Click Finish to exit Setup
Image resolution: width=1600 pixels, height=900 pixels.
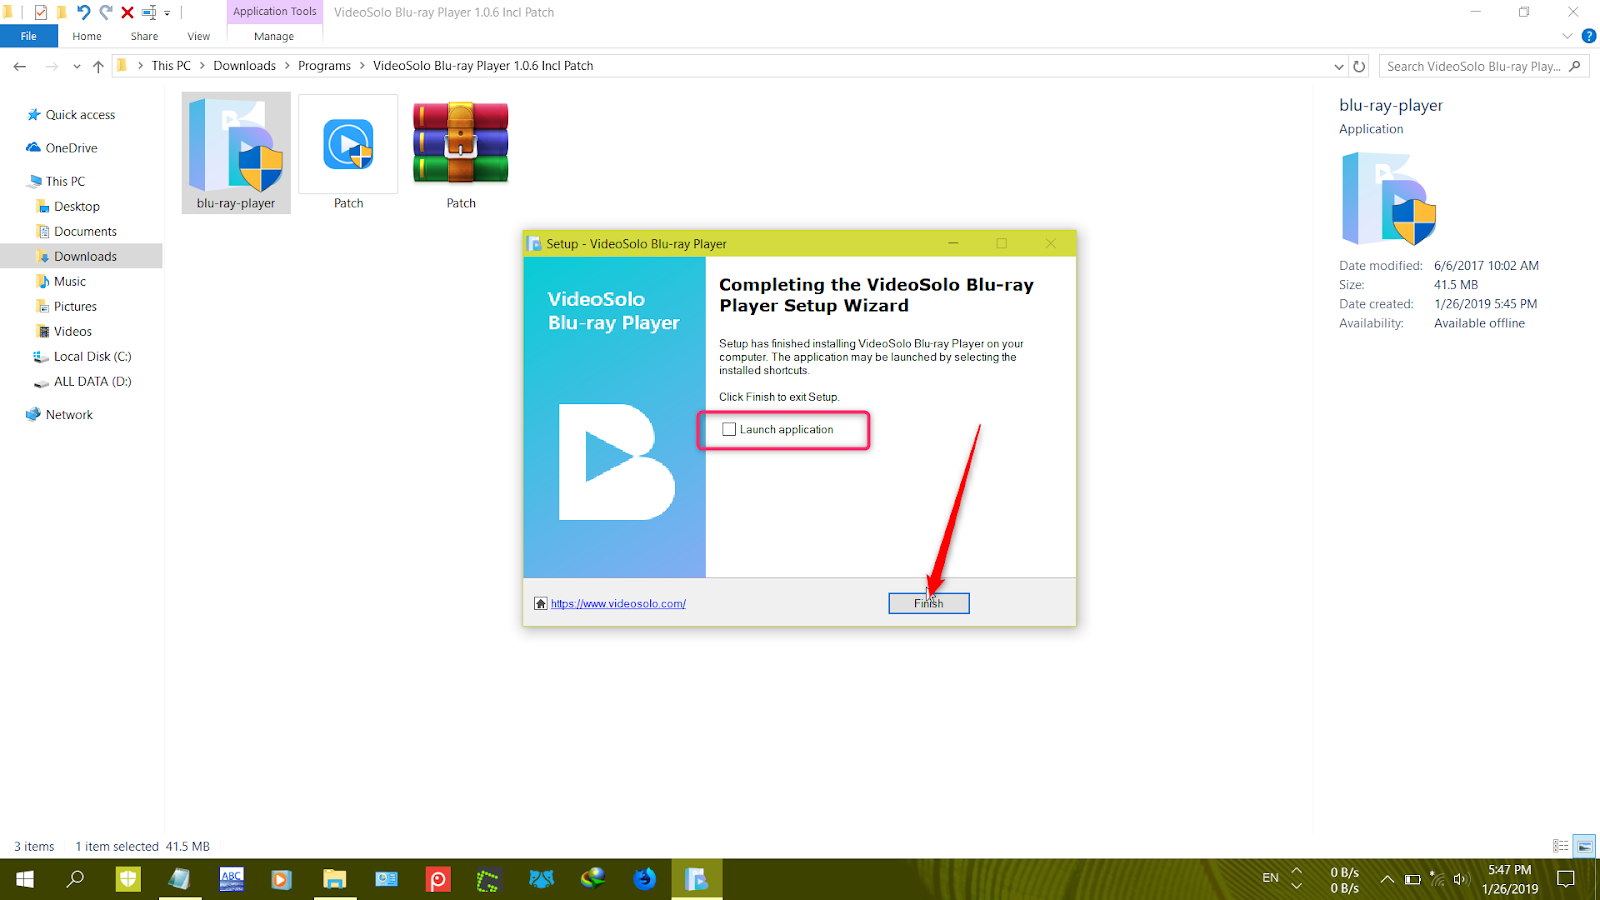[929, 603]
